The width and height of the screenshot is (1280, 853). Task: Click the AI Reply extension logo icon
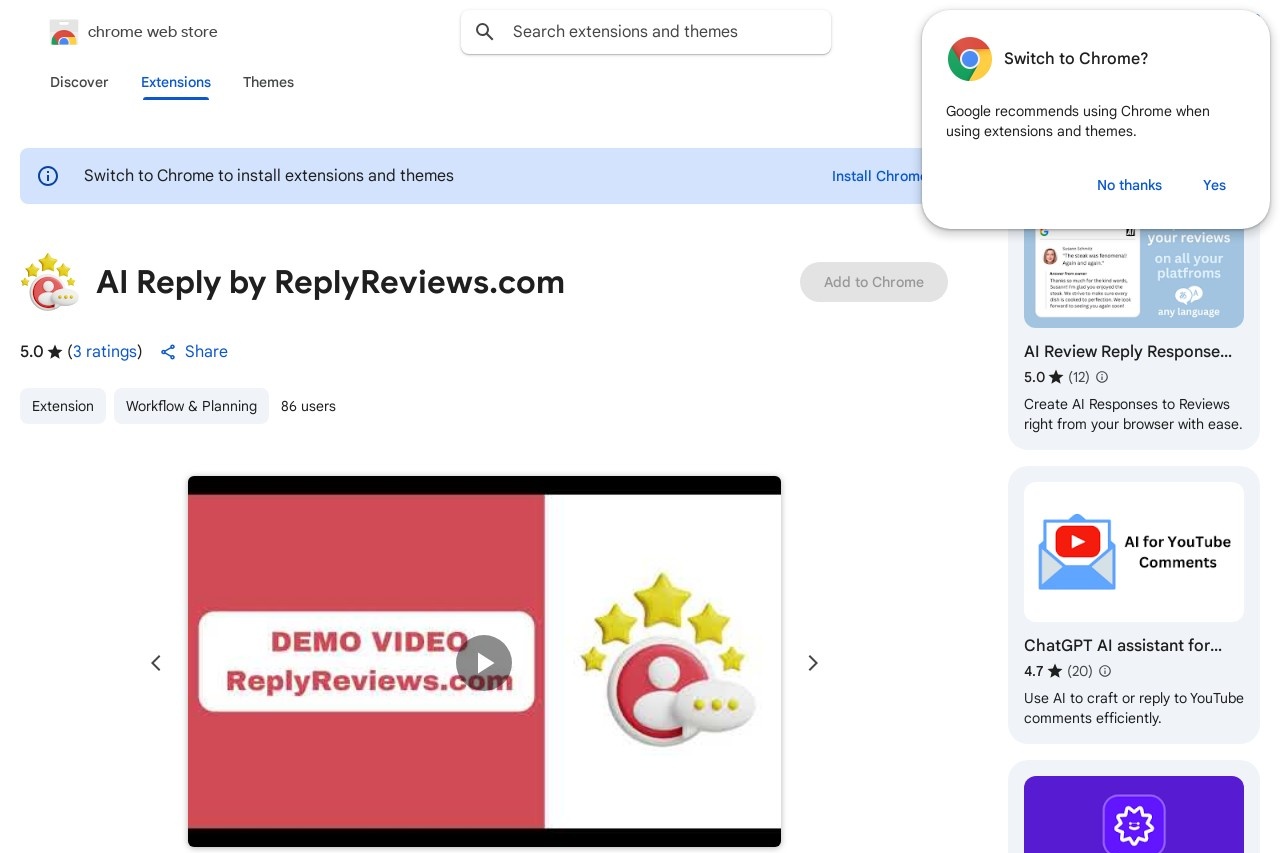pos(49,282)
